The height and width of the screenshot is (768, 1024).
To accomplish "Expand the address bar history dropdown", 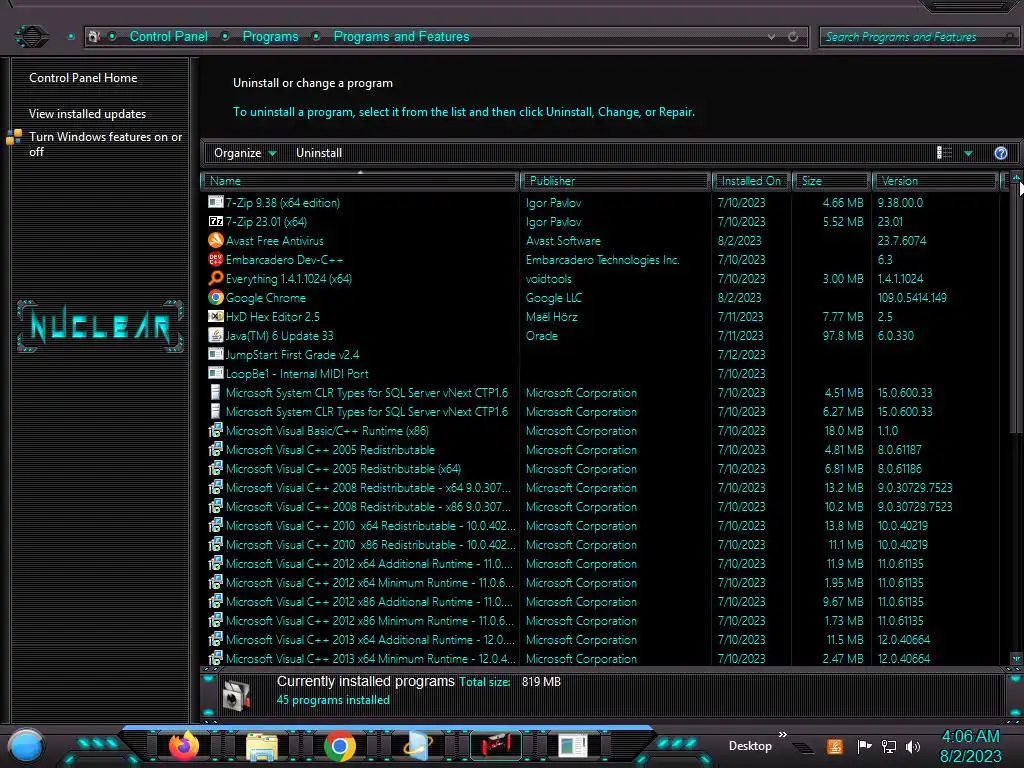I will coord(771,37).
